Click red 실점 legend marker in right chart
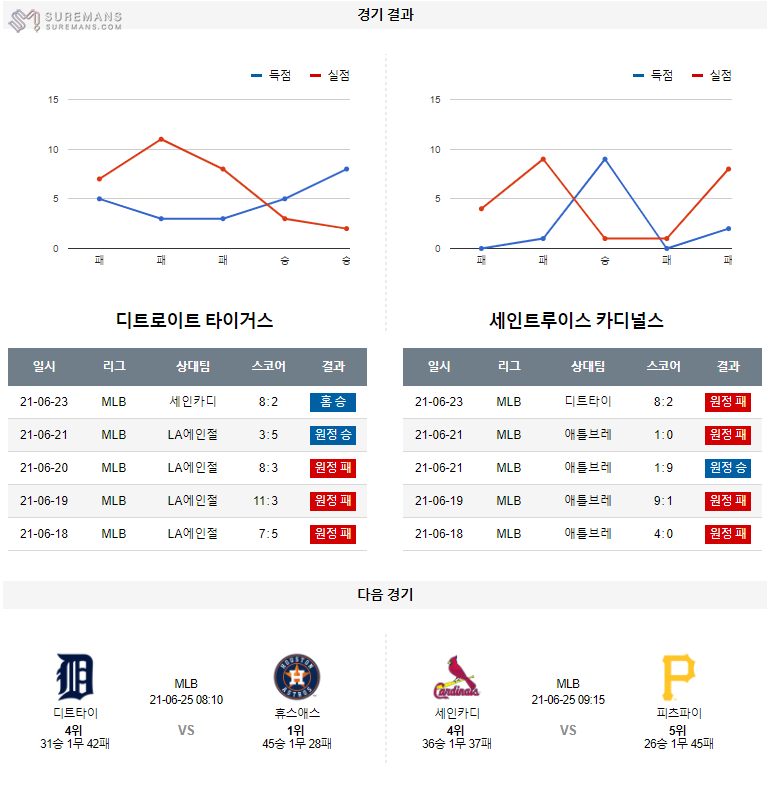This screenshot has height=787, width=768. tap(697, 75)
